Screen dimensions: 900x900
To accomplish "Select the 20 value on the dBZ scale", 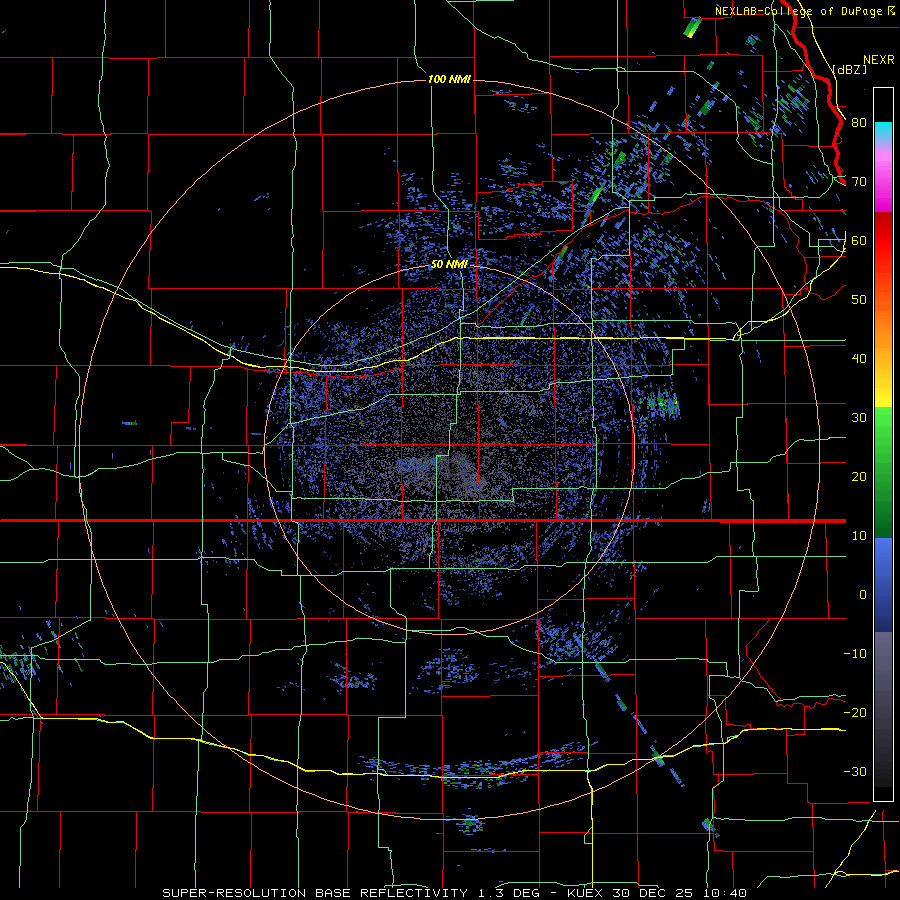I will coord(859,477).
